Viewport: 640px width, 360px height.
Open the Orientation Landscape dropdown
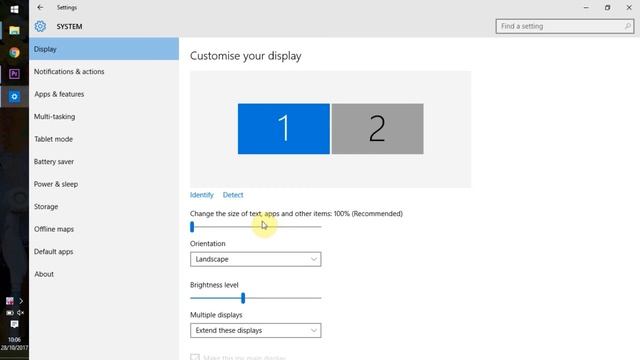coord(256,259)
